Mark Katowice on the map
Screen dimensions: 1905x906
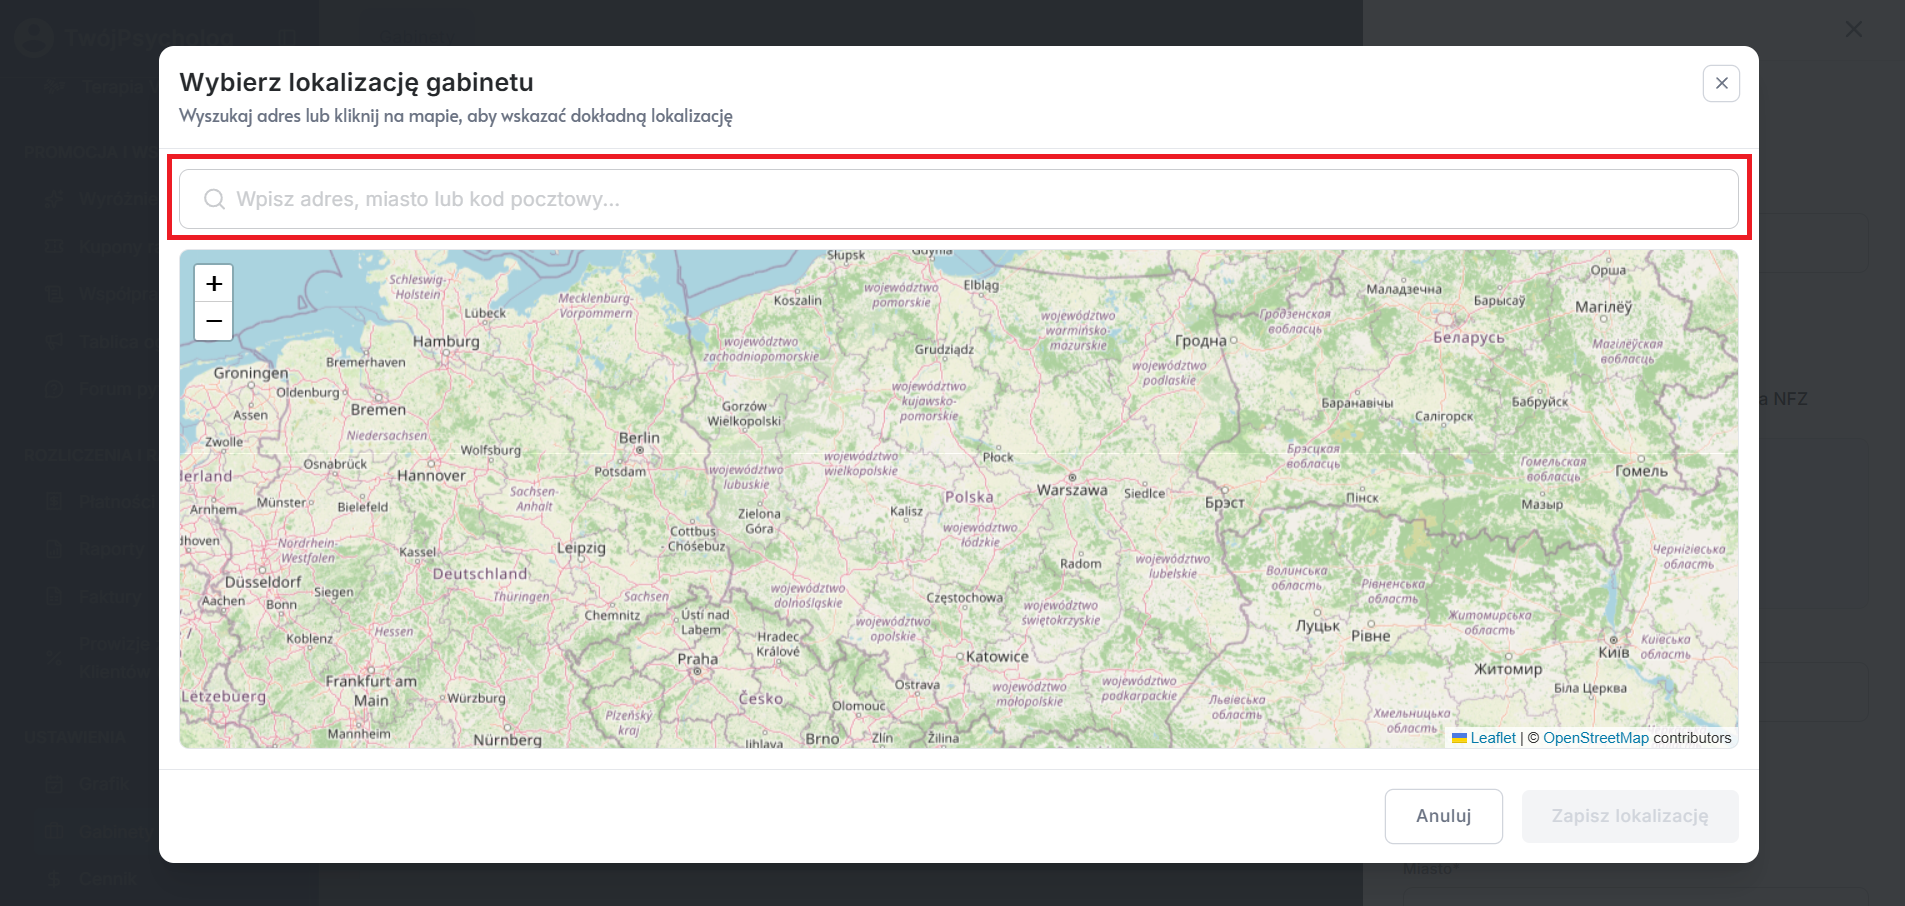(x=961, y=657)
